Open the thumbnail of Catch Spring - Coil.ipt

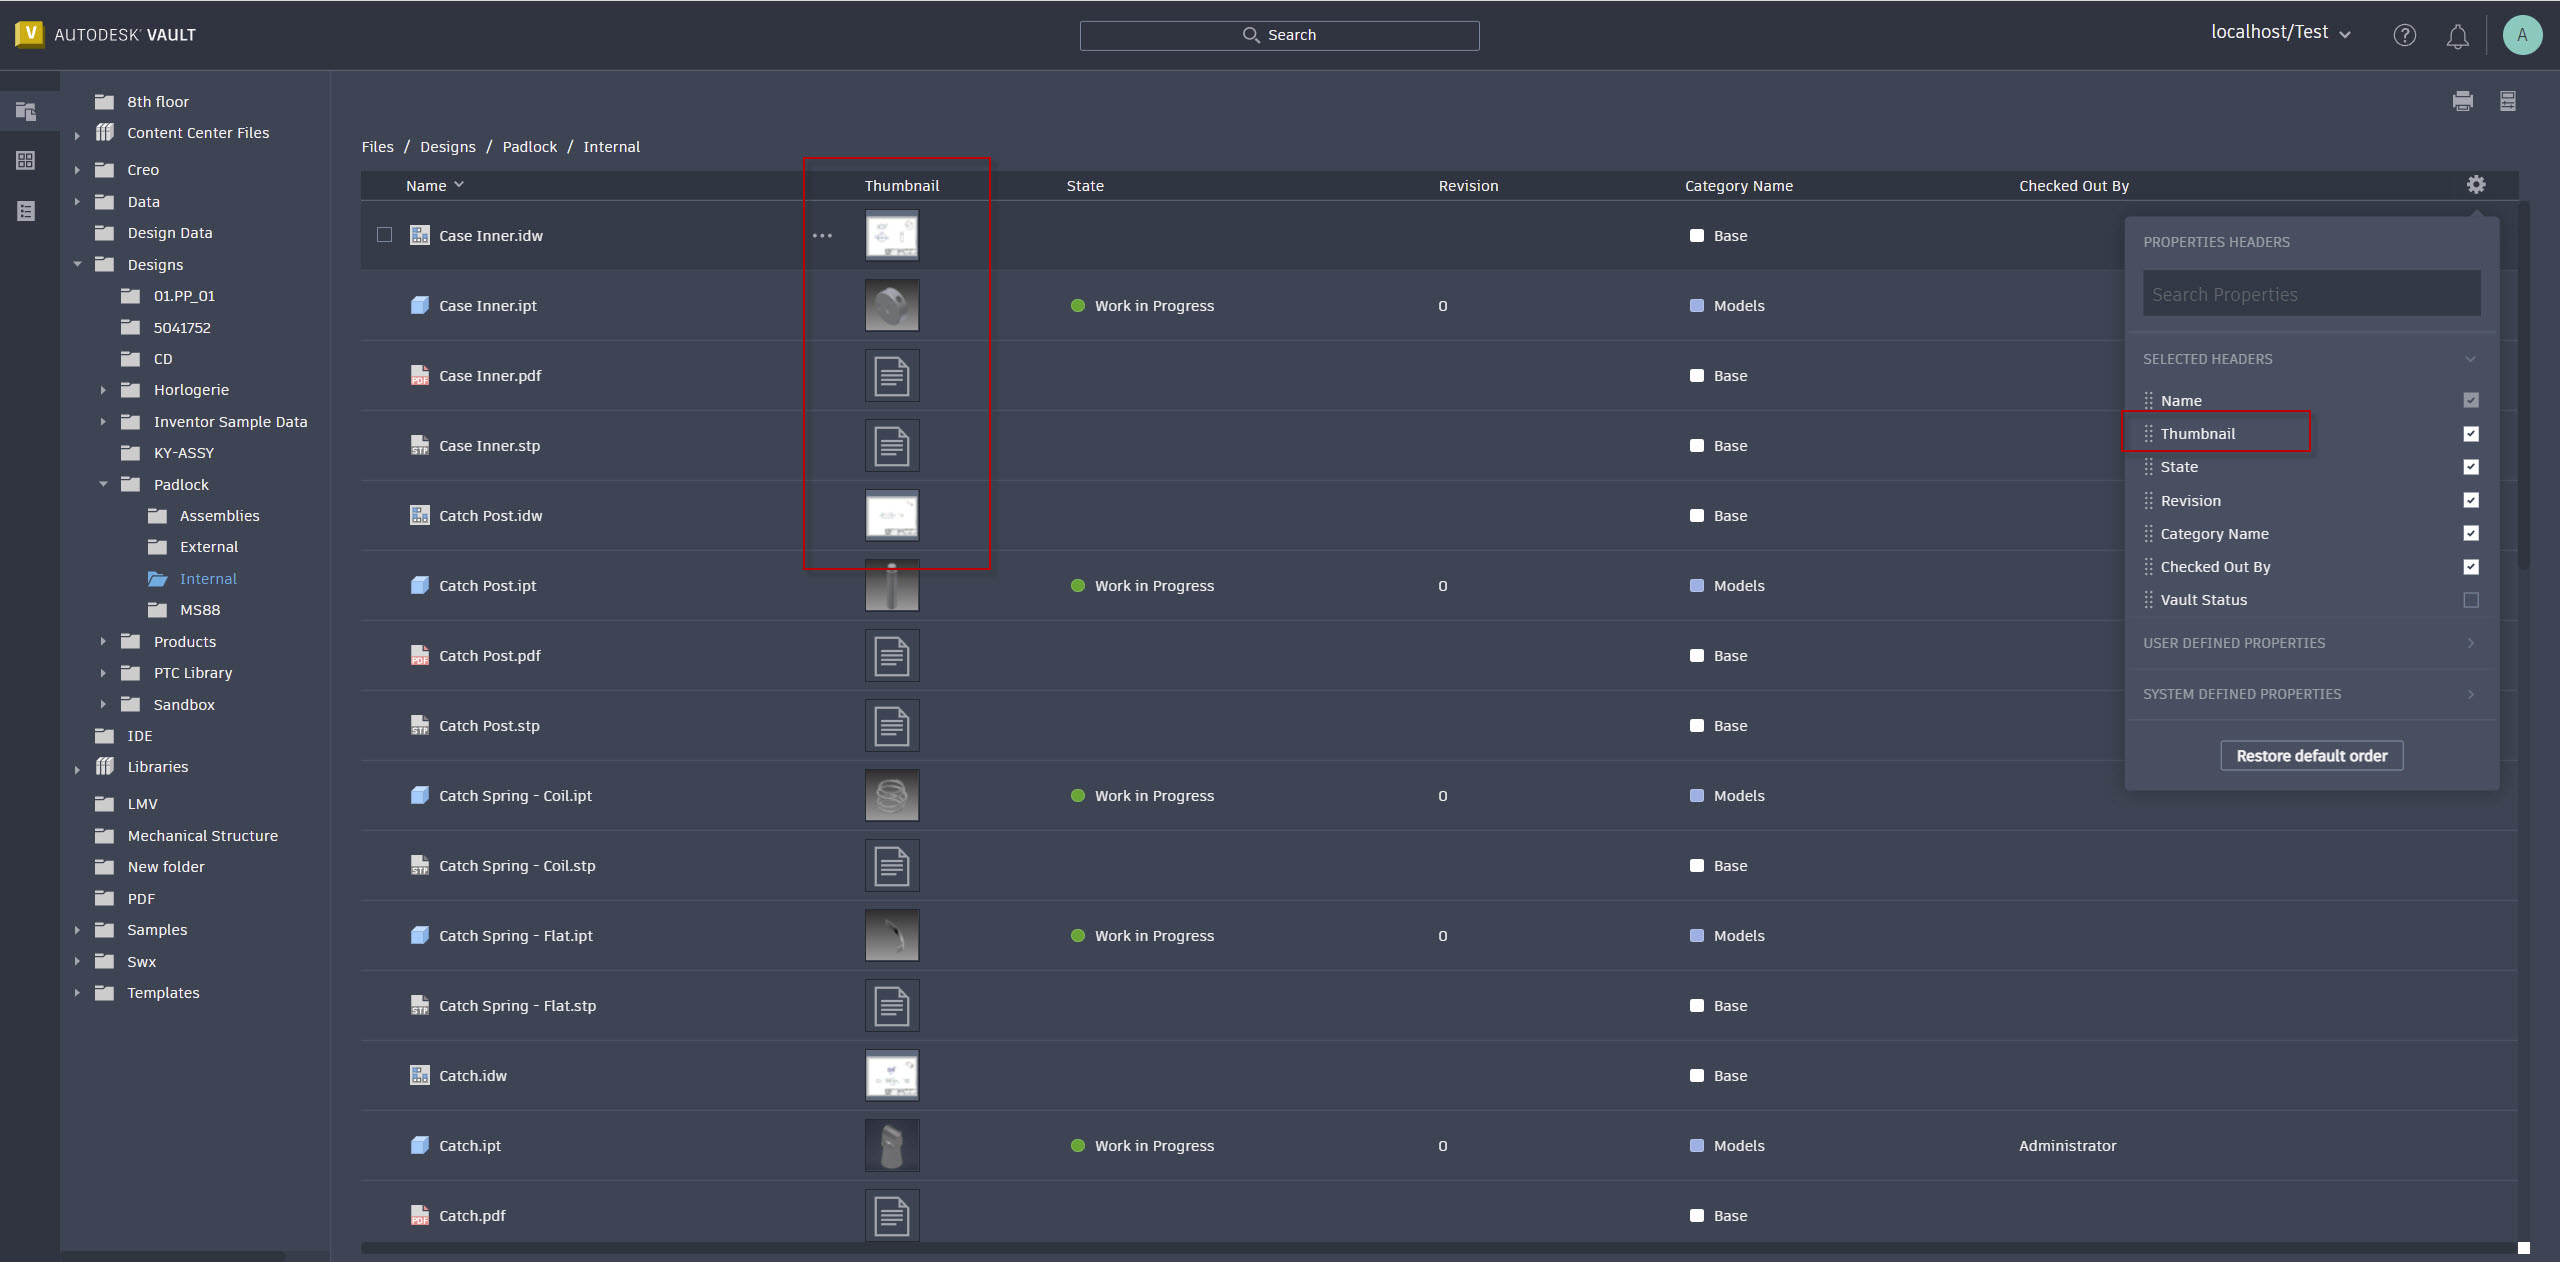[891, 795]
